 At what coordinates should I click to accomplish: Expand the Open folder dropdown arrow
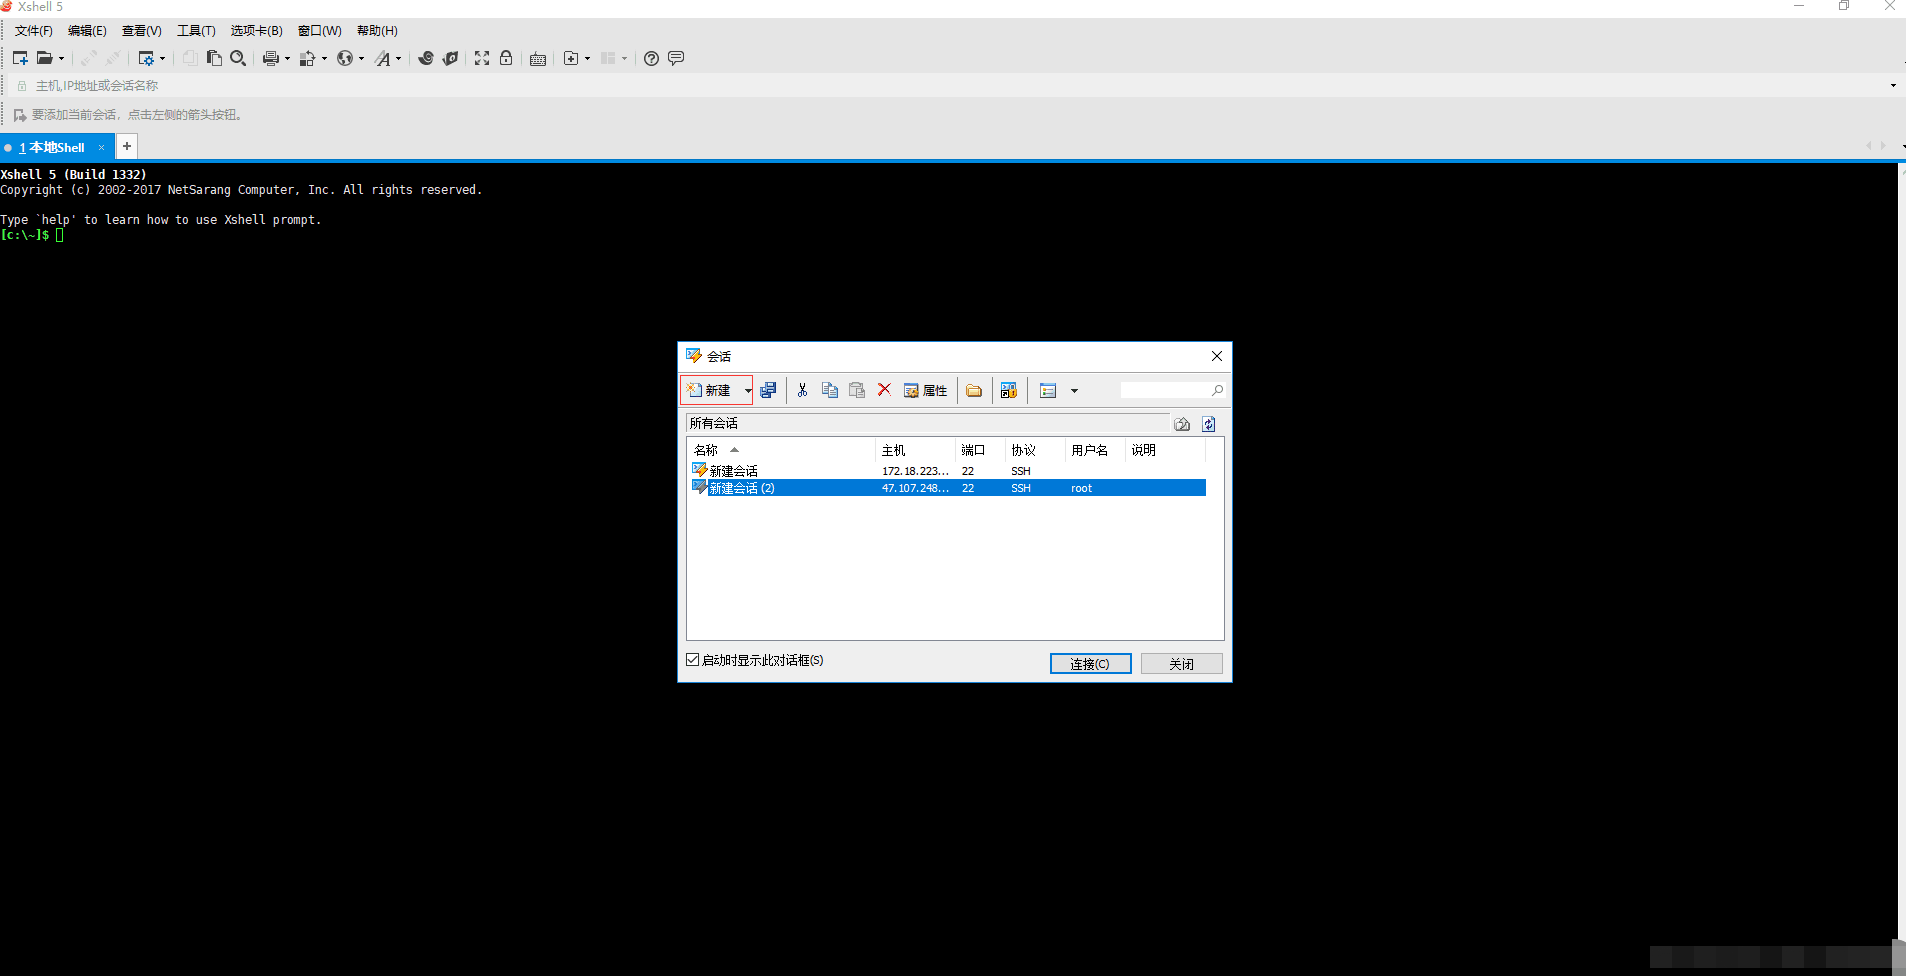[x=61, y=58]
